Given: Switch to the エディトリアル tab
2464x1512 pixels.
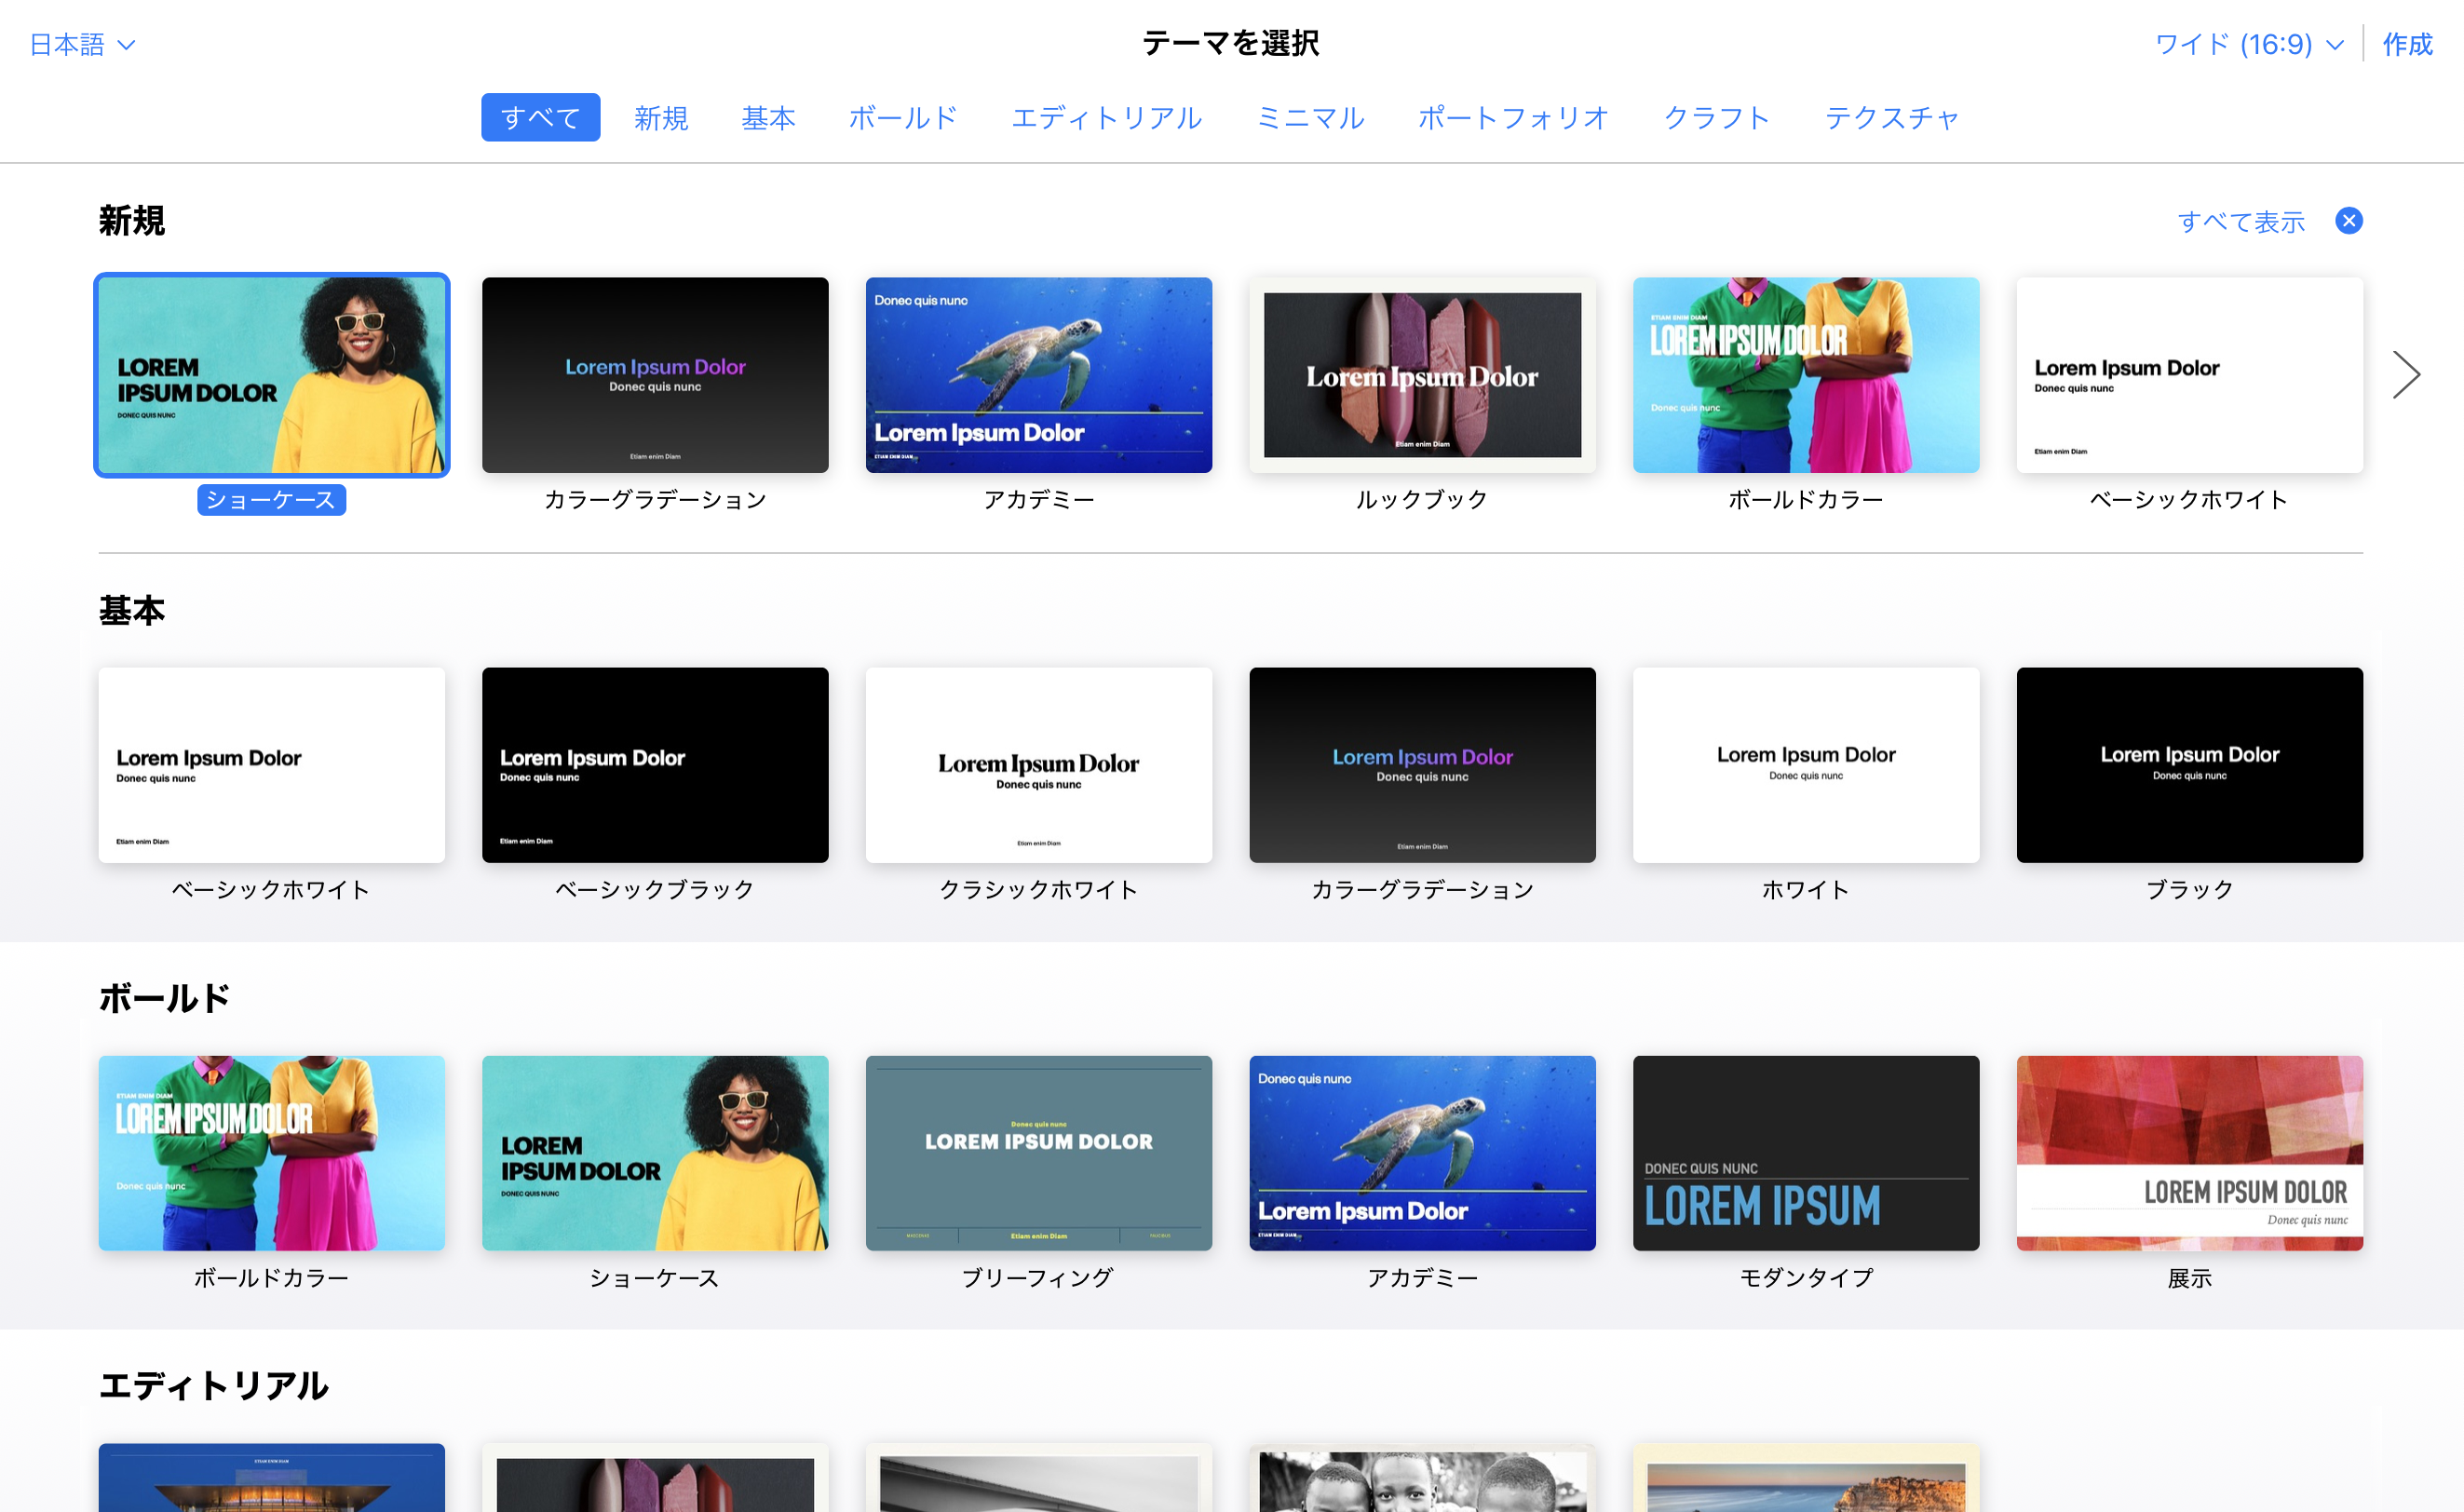Looking at the screenshot, I should pos(1106,118).
